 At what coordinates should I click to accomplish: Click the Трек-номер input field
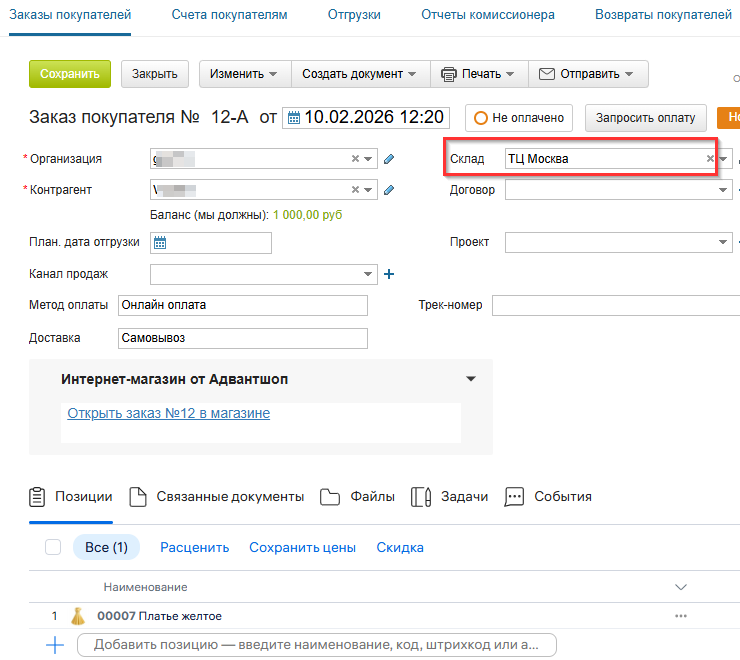pyautogui.click(x=616, y=305)
